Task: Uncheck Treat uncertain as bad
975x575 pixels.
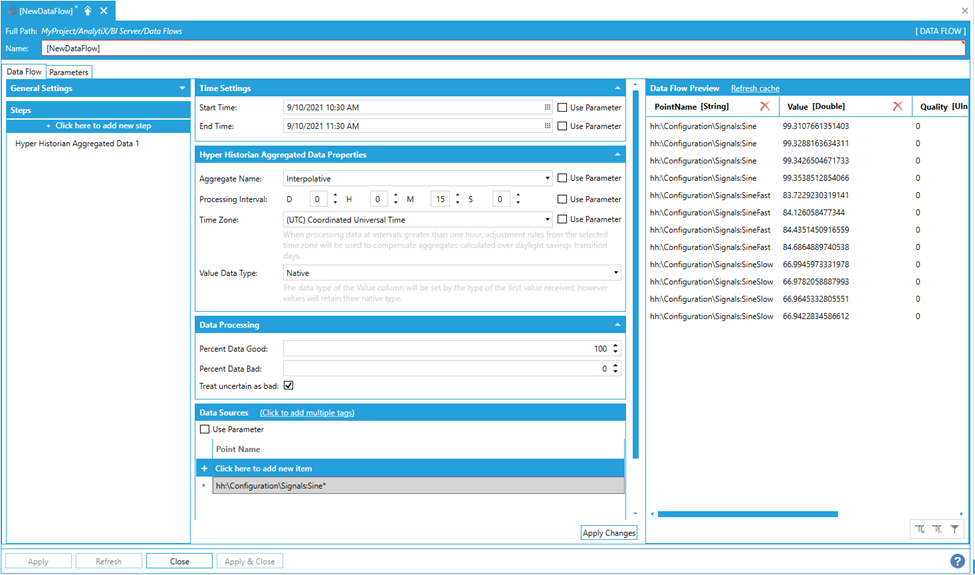Action: pyautogui.click(x=289, y=385)
